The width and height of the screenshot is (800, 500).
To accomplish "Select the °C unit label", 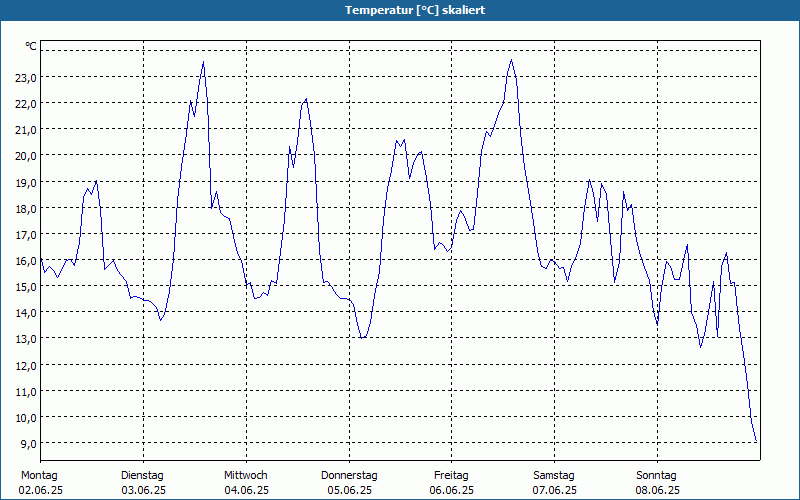I will coord(31,46).
